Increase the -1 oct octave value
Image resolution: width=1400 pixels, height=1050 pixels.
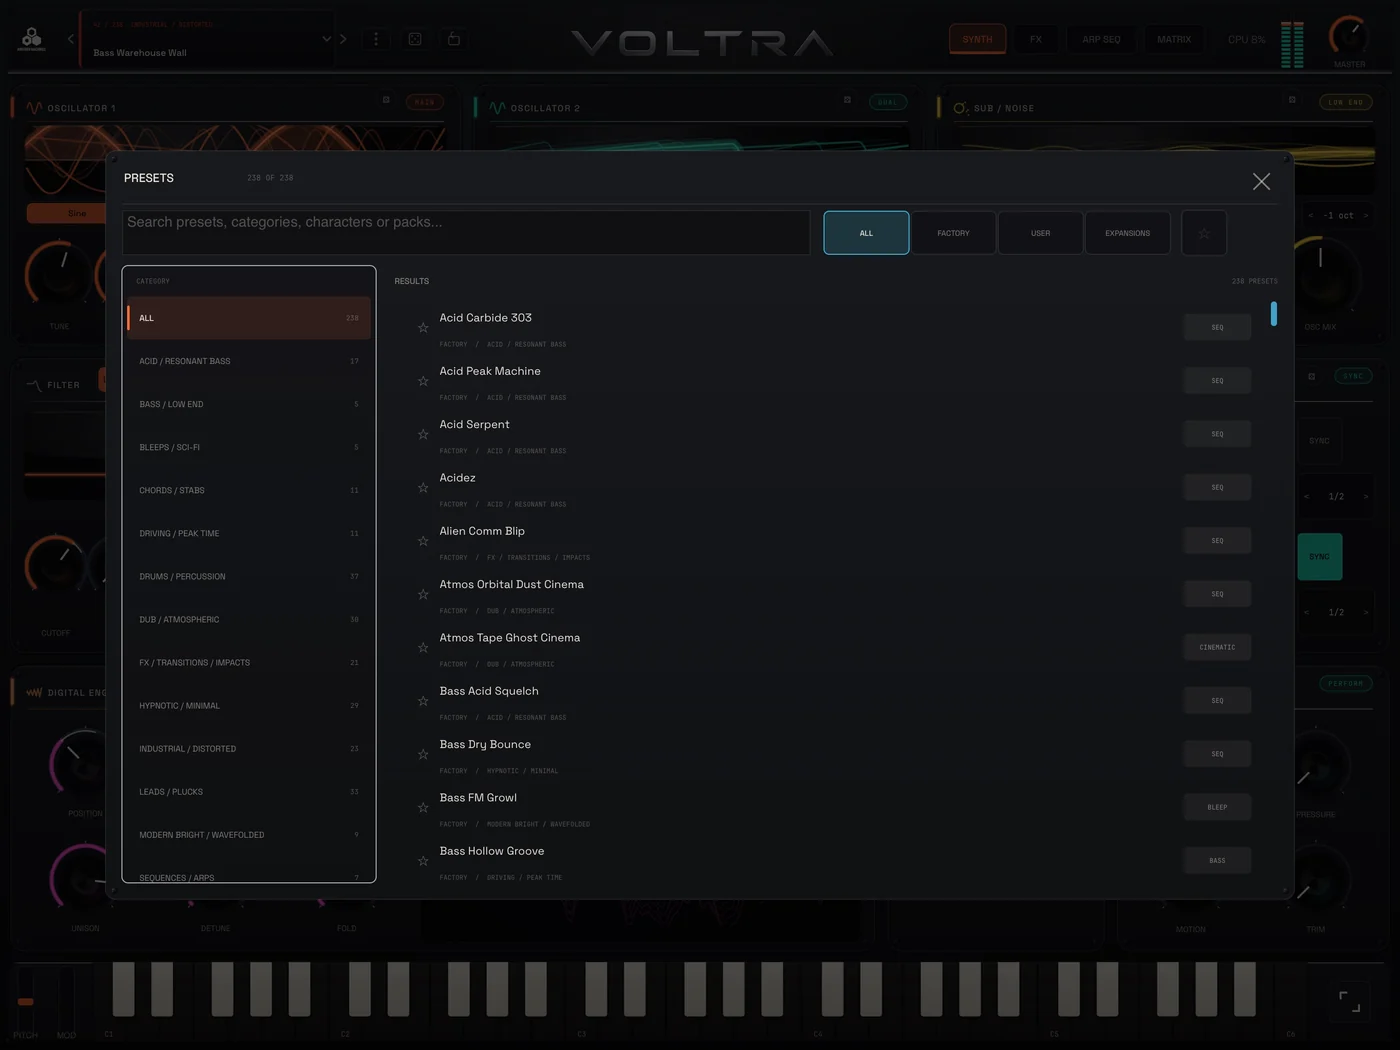click(1366, 215)
